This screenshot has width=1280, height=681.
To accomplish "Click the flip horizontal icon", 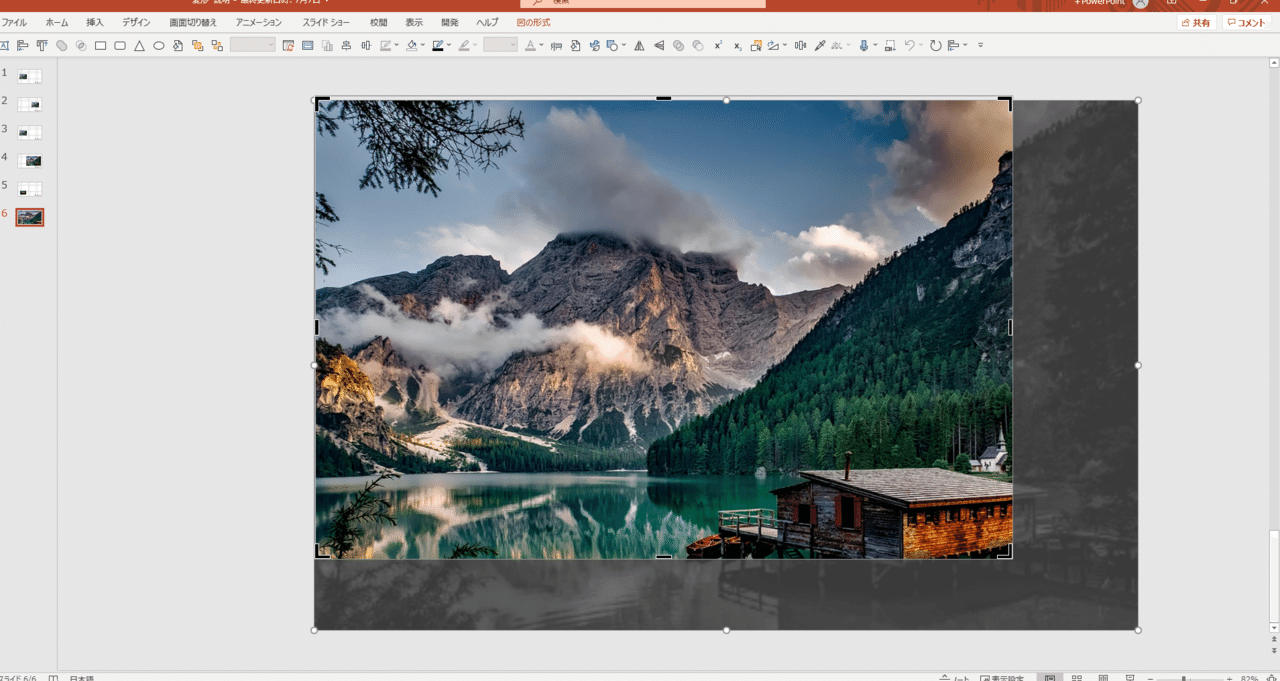I will pos(640,45).
